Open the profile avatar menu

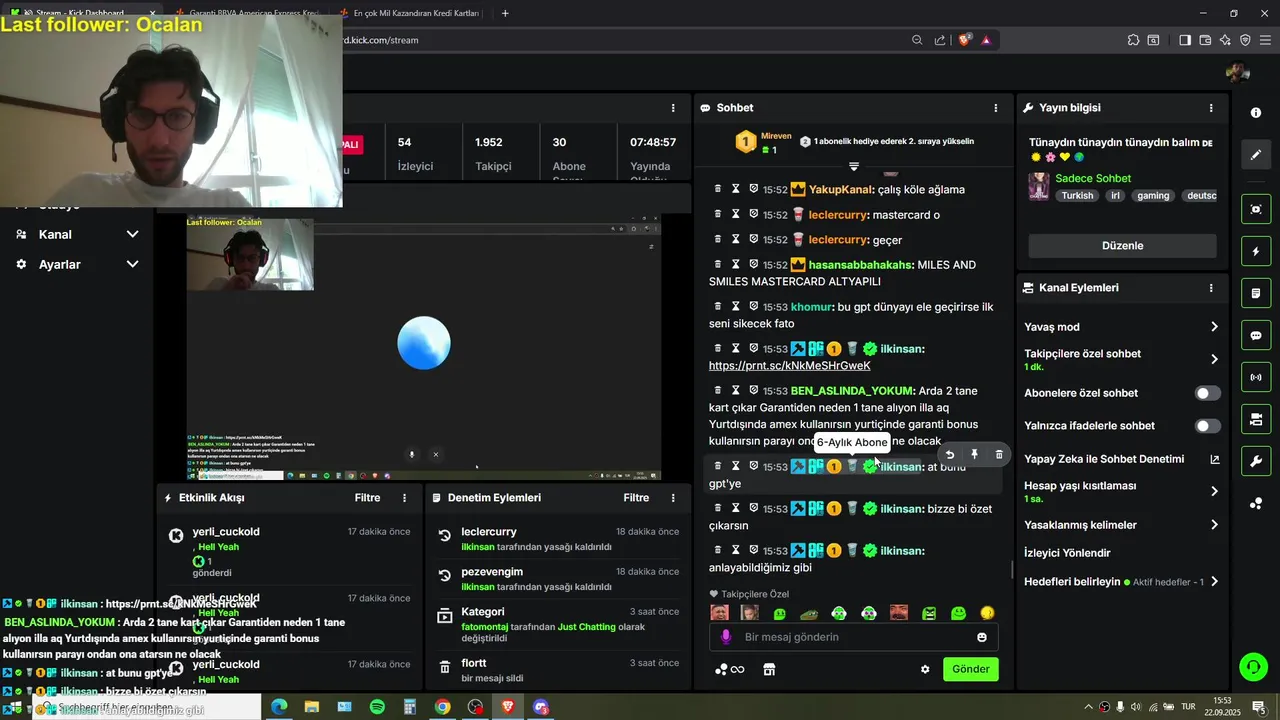point(1238,72)
